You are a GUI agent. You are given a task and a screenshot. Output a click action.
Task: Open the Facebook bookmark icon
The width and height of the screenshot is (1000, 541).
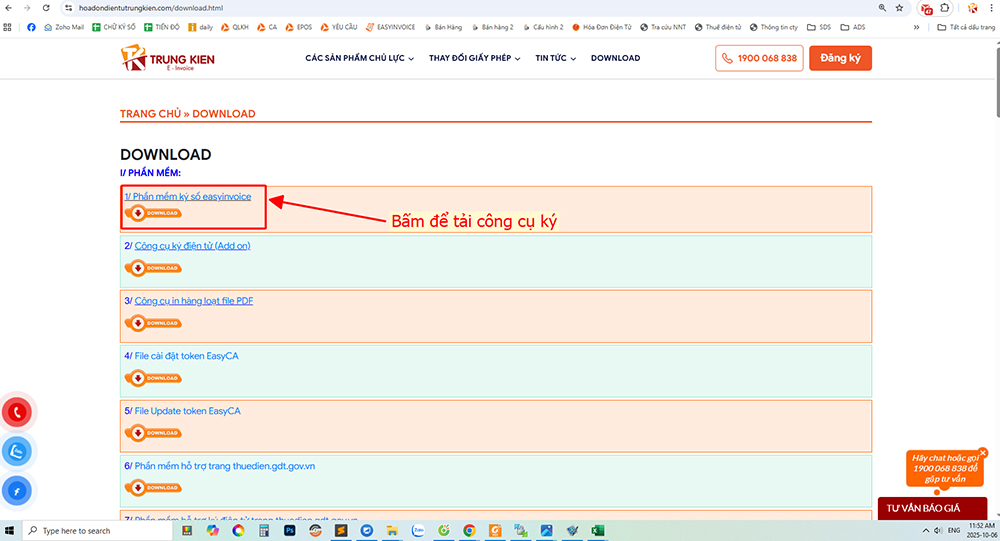pos(31,27)
